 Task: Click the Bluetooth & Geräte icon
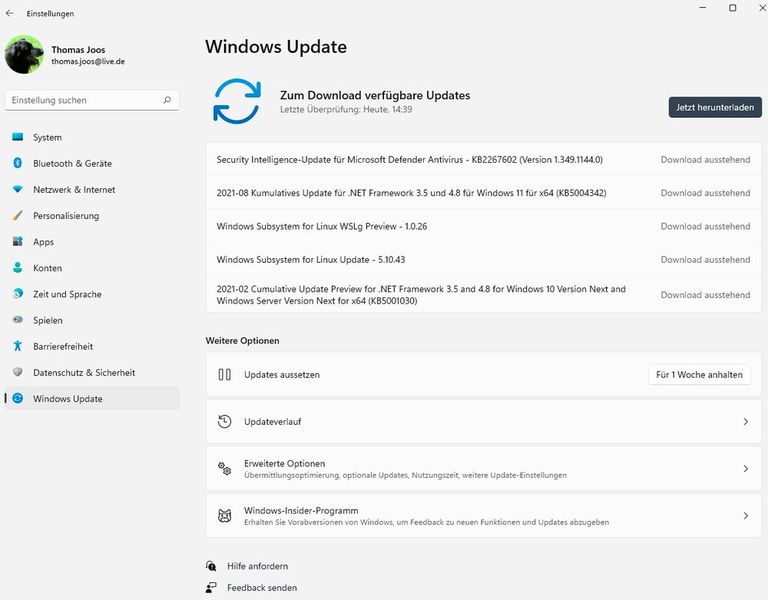[18, 163]
